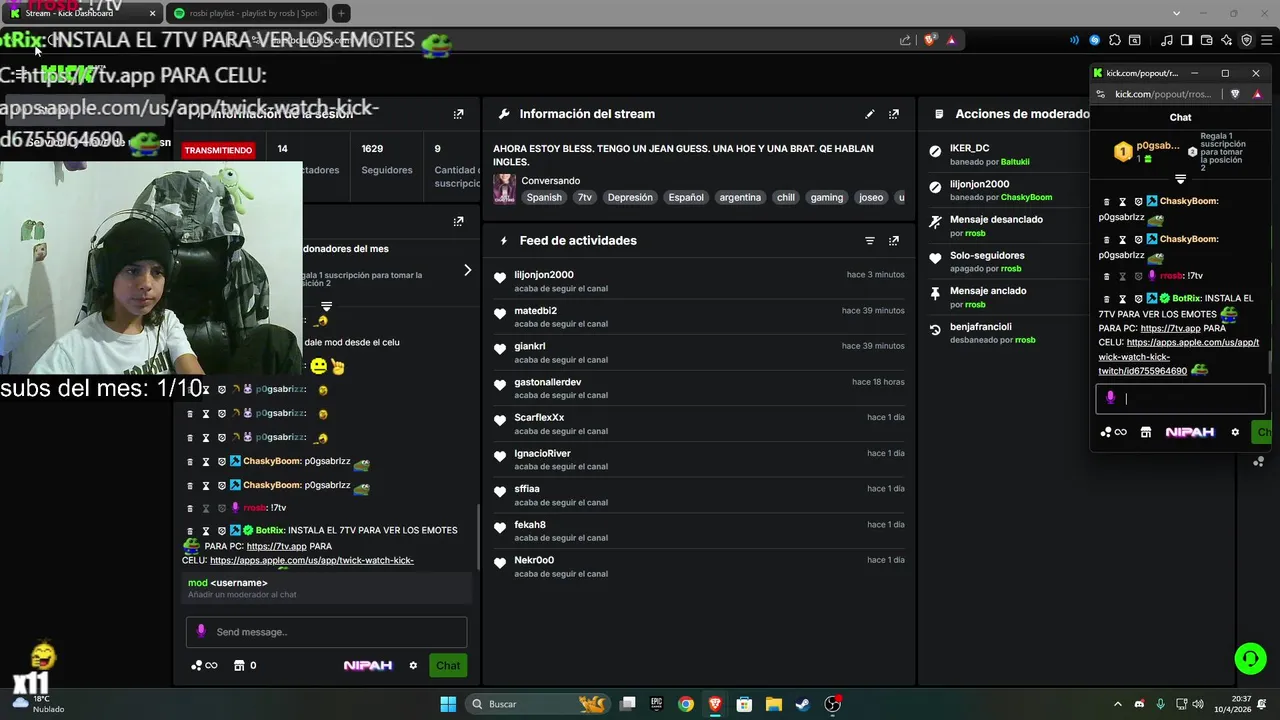
Task: Open Brave Leo AI sparkle icon
Action: click(x=1227, y=40)
